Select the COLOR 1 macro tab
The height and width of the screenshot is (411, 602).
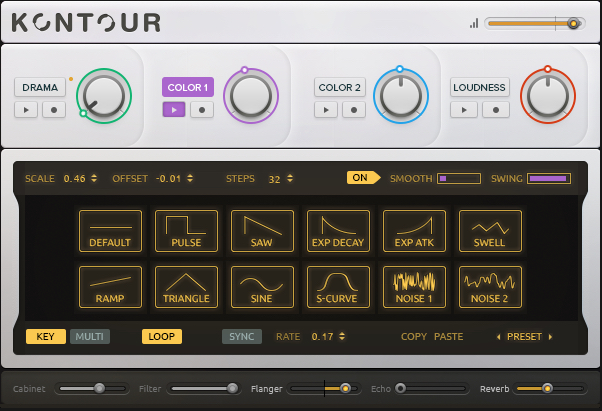pos(188,87)
